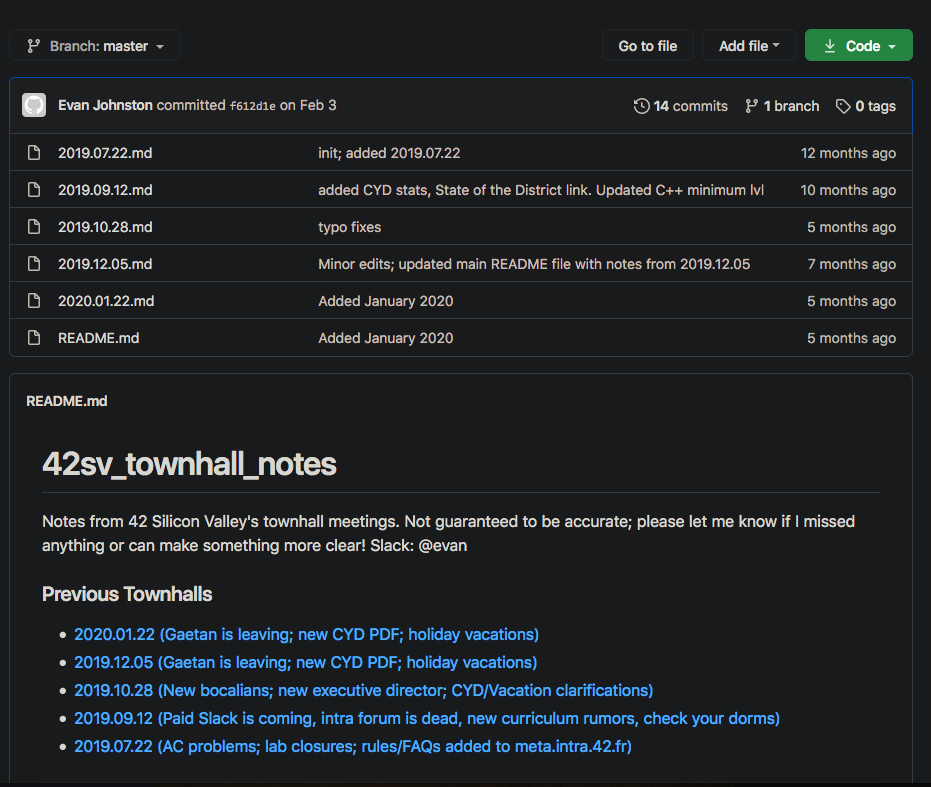
Task: View the 0 tags page
Action: tap(875, 106)
